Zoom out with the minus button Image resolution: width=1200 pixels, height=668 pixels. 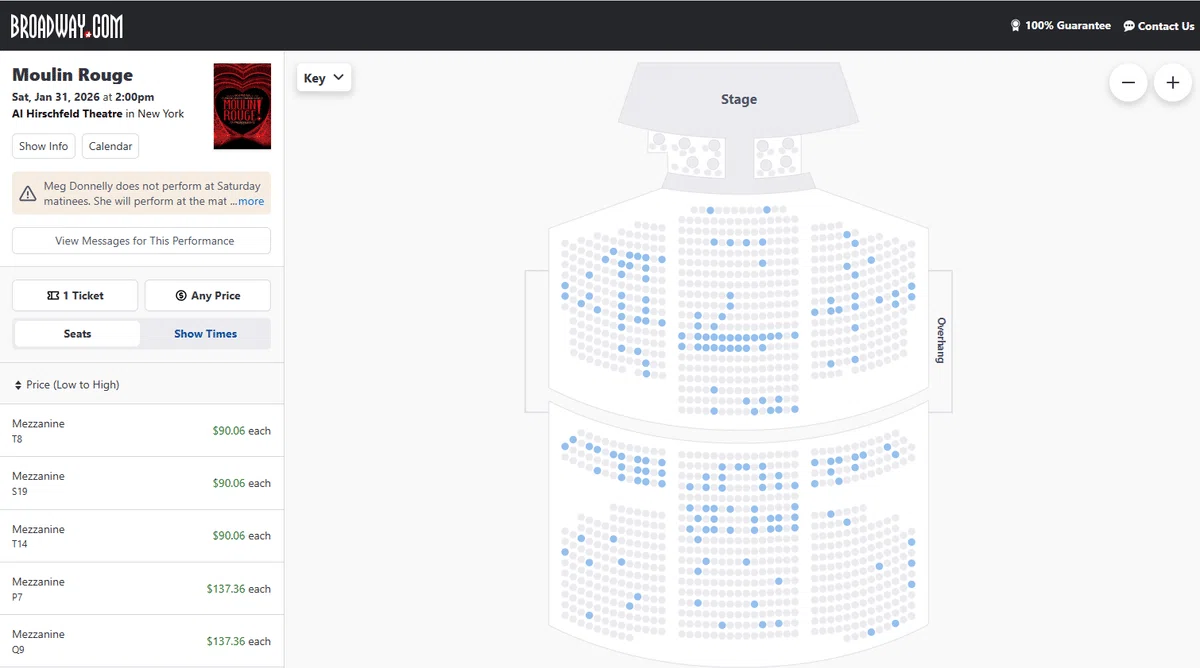click(1128, 83)
